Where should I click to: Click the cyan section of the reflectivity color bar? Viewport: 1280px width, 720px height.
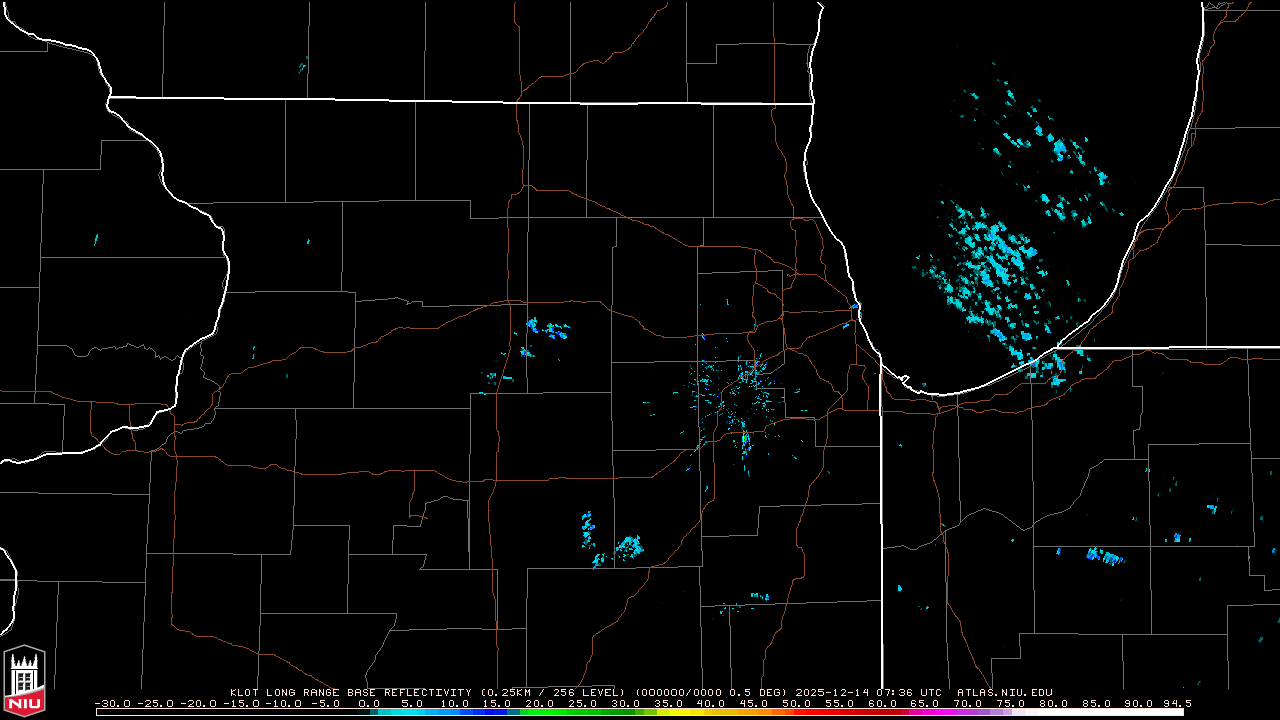coord(410,712)
